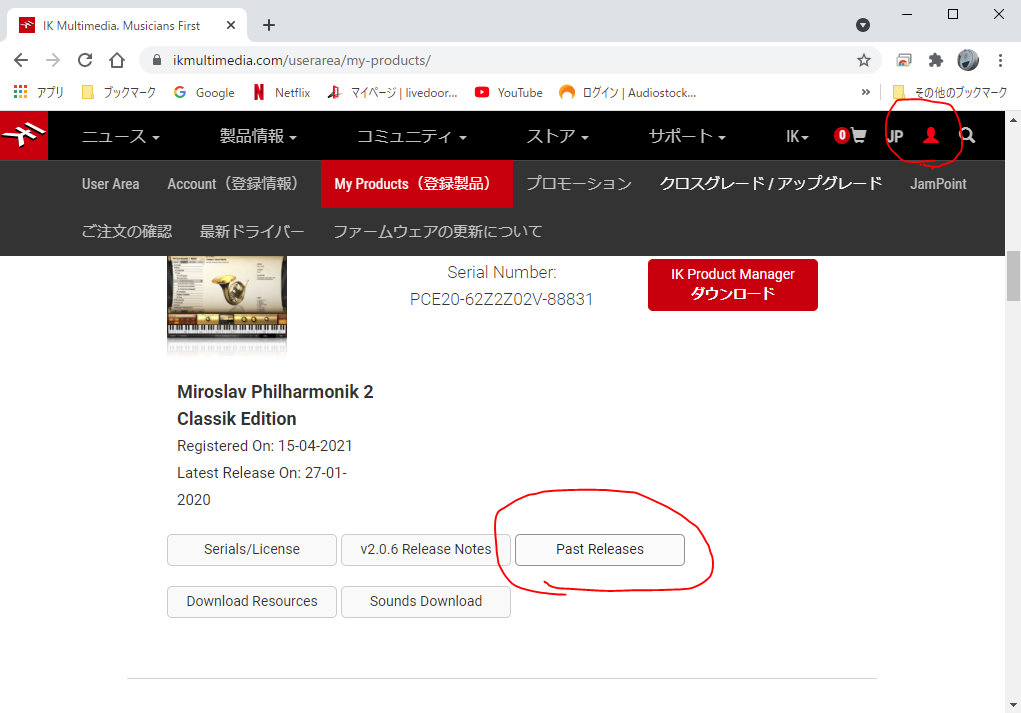Click the user account icon
The height and width of the screenshot is (713, 1021).
[x=931, y=135]
